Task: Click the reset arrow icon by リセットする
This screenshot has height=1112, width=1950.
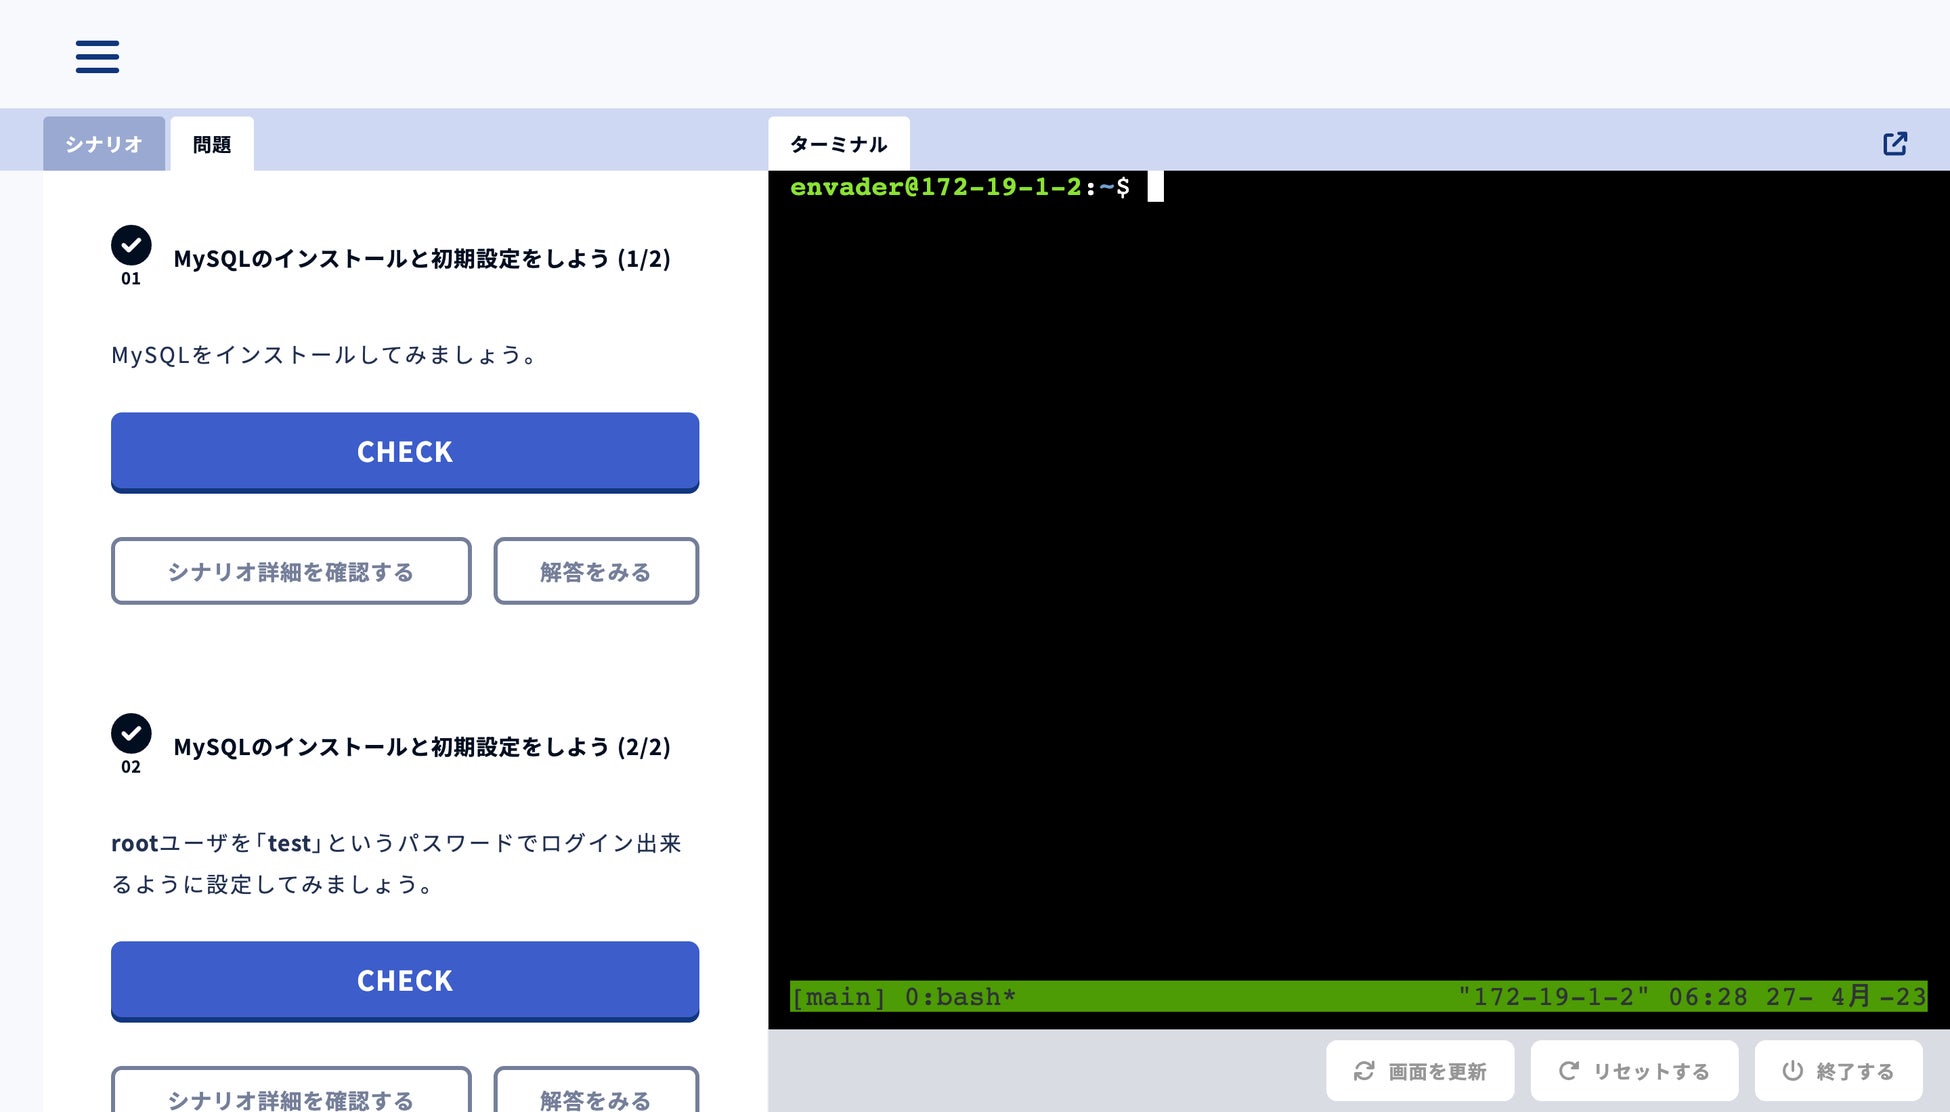Action: click(x=1568, y=1071)
